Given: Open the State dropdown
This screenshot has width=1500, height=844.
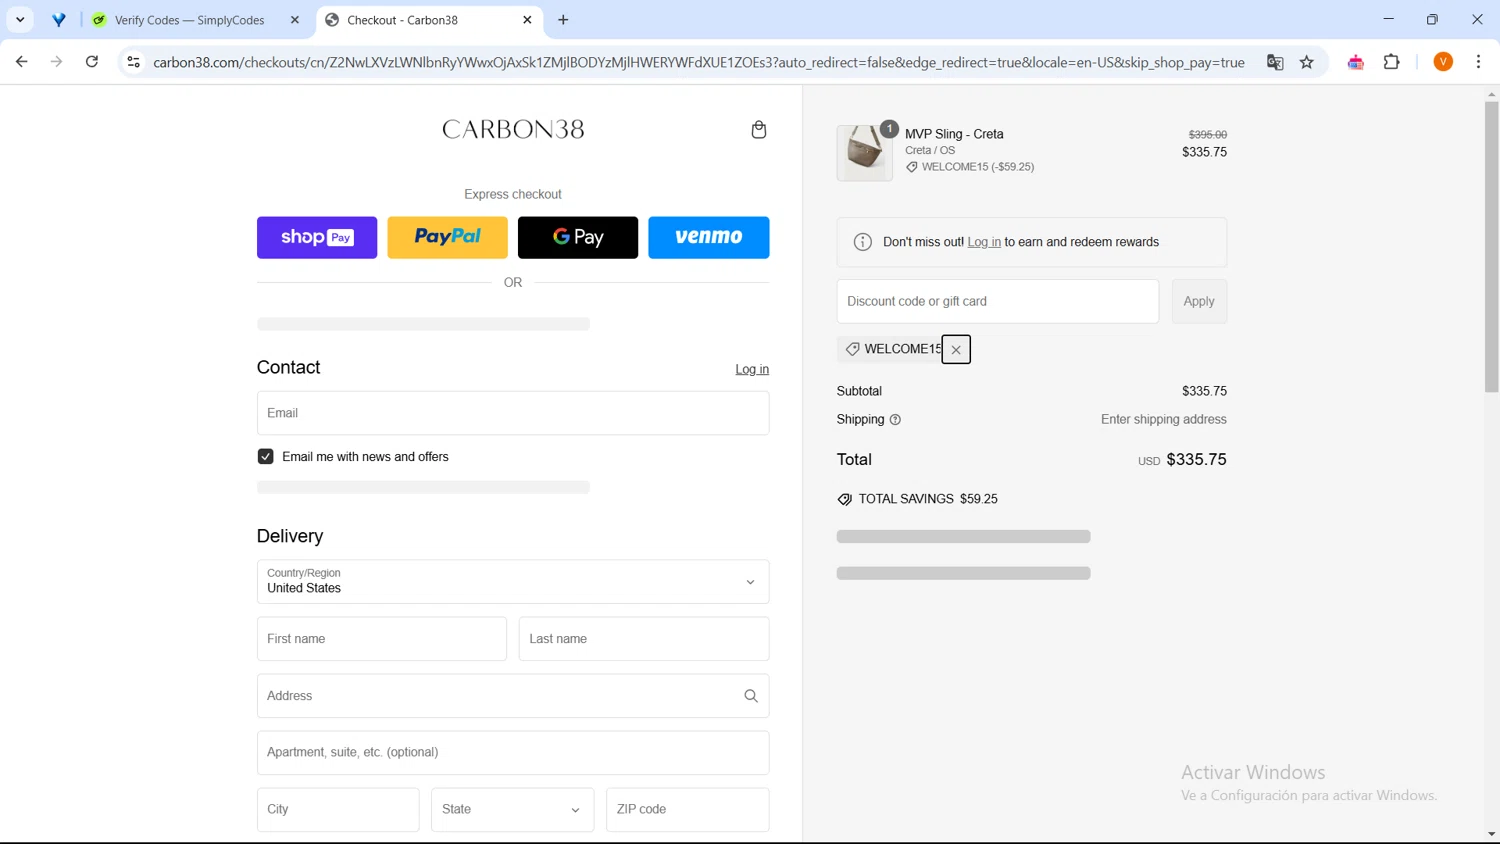Looking at the screenshot, I should pos(512,810).
